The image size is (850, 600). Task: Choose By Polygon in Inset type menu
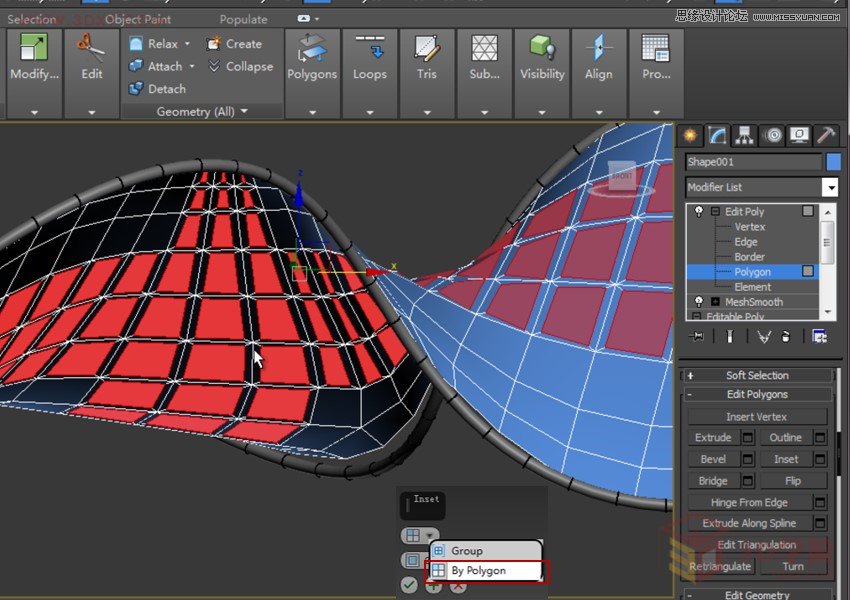(486, 571)
